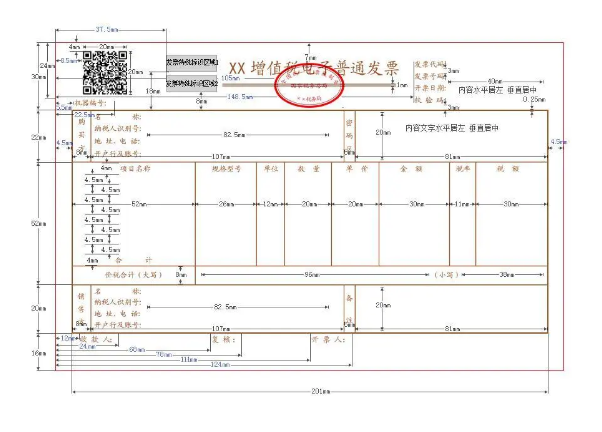Click the '37.5mm' dimension at the top
The image size is (602, 432).
(x=107, y=29)
